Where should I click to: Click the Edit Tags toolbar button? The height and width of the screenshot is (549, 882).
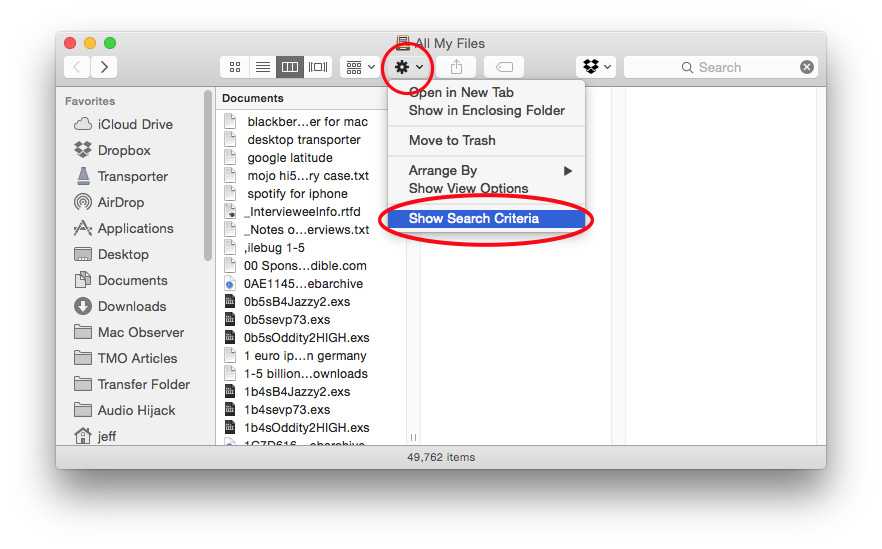(x=504, y=68)
